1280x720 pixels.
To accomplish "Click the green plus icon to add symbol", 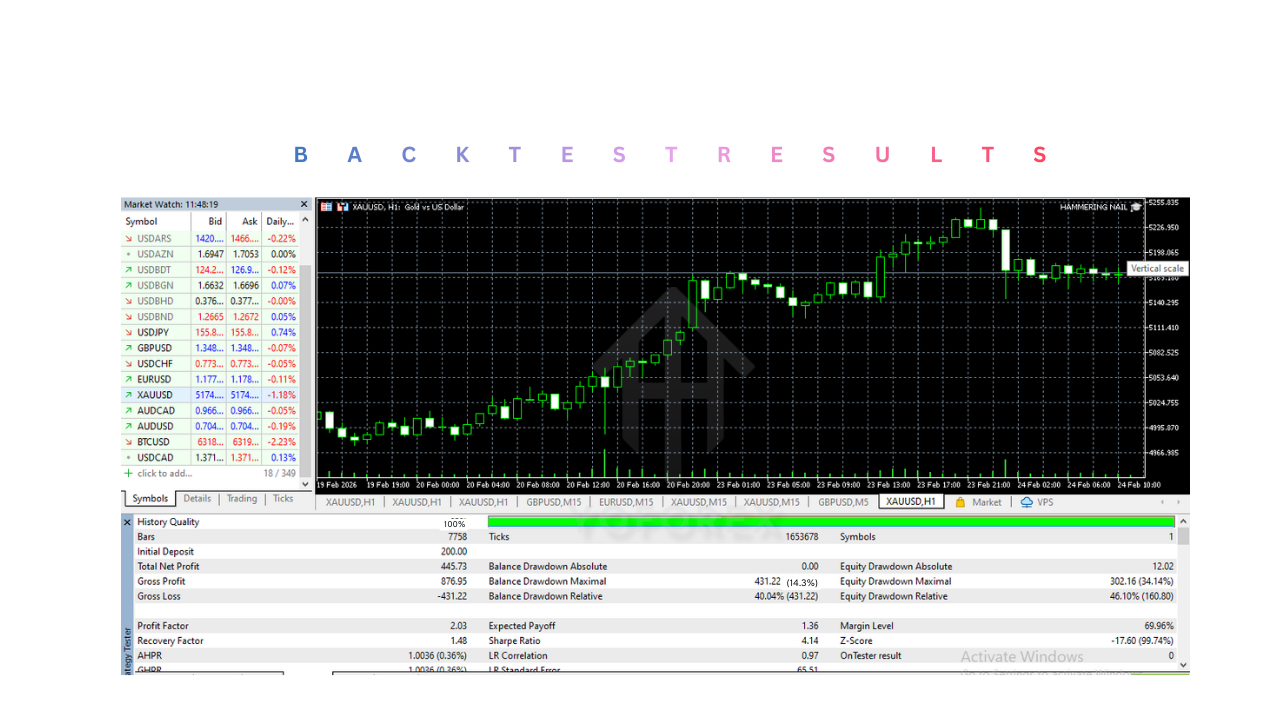I will pyautogui.click(x=128, y=473).
